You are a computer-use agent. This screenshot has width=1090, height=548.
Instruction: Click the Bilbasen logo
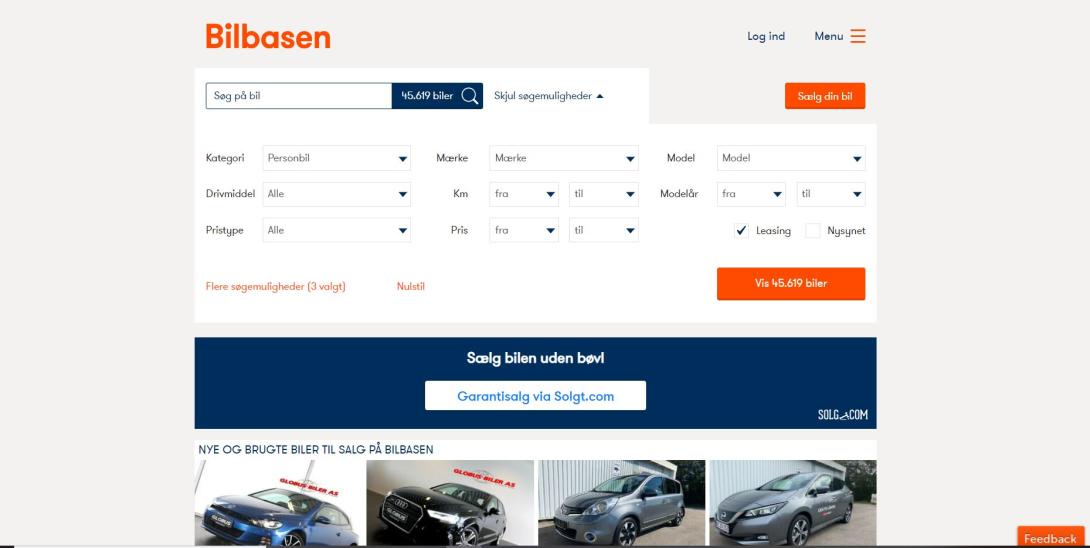267,37
